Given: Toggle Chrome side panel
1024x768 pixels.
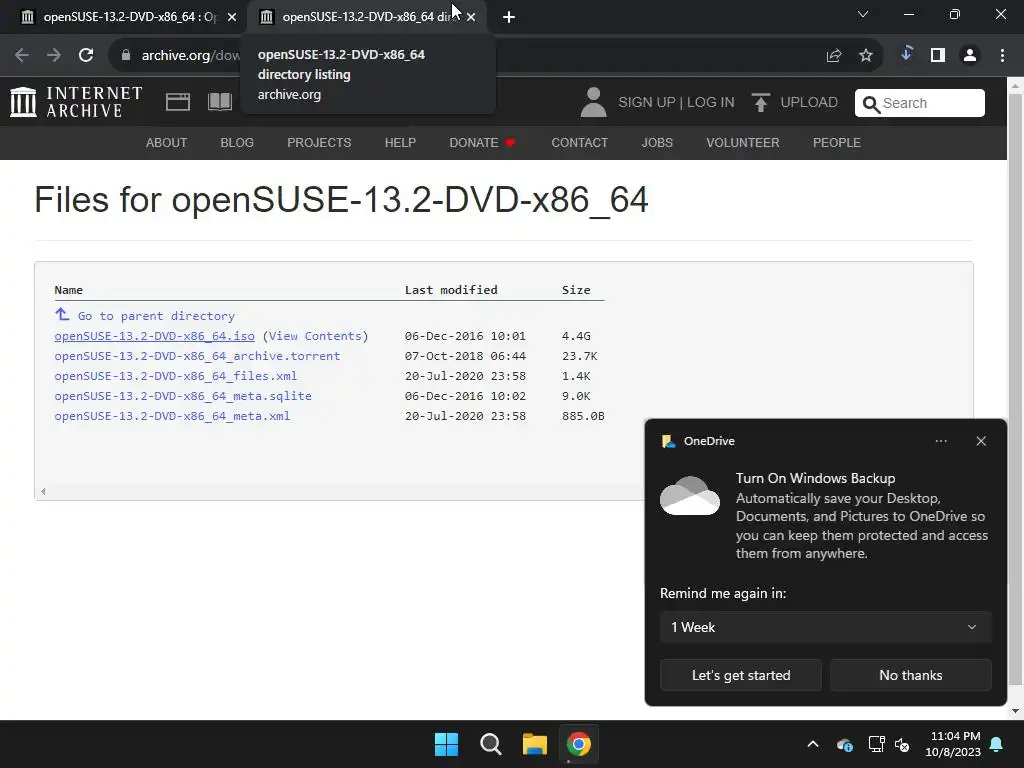Looking at the screenshot, I should (x=938, y=56).
